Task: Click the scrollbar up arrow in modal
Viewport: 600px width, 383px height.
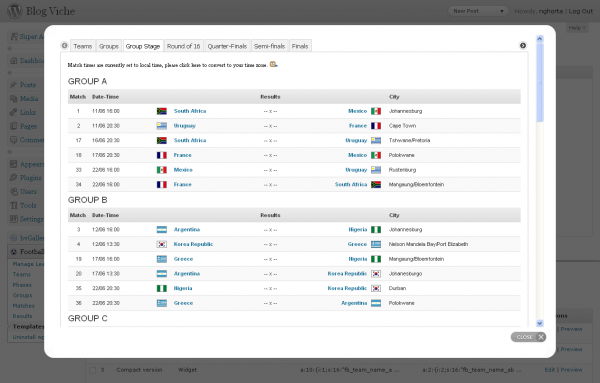Action: click(x=540, y=39)
